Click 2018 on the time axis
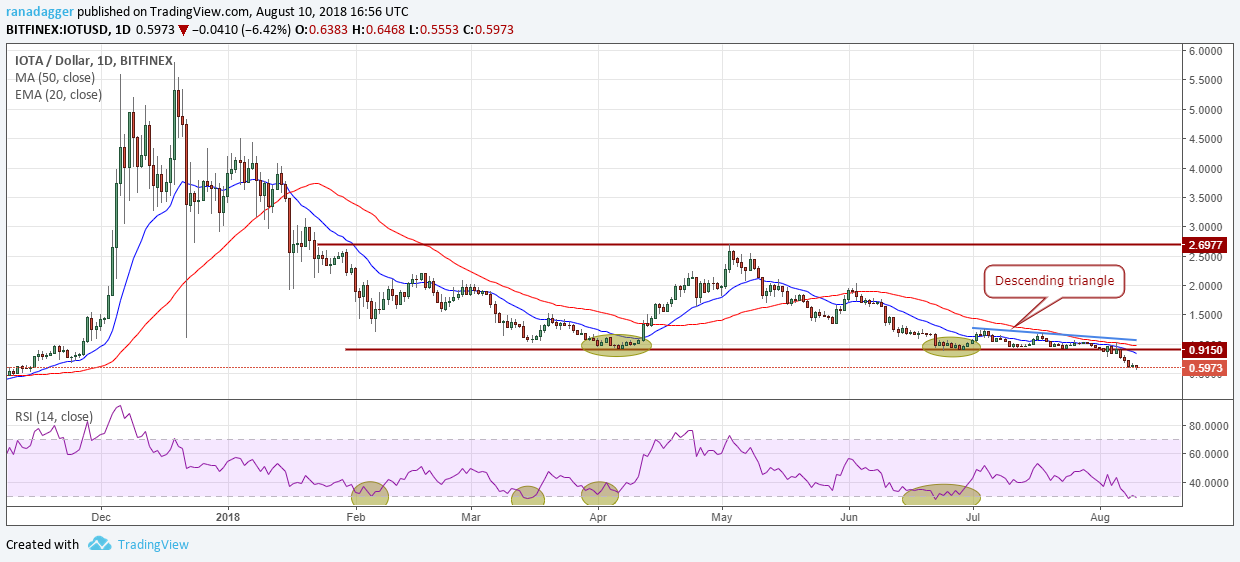1240x562 pixels. coord(230,518)
